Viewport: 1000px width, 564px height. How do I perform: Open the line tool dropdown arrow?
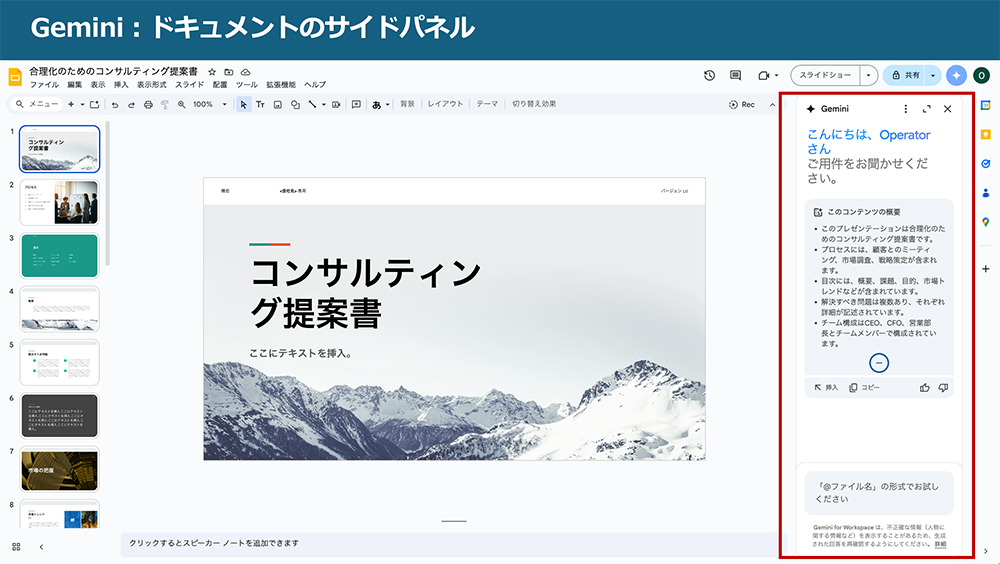click(323, 104)
